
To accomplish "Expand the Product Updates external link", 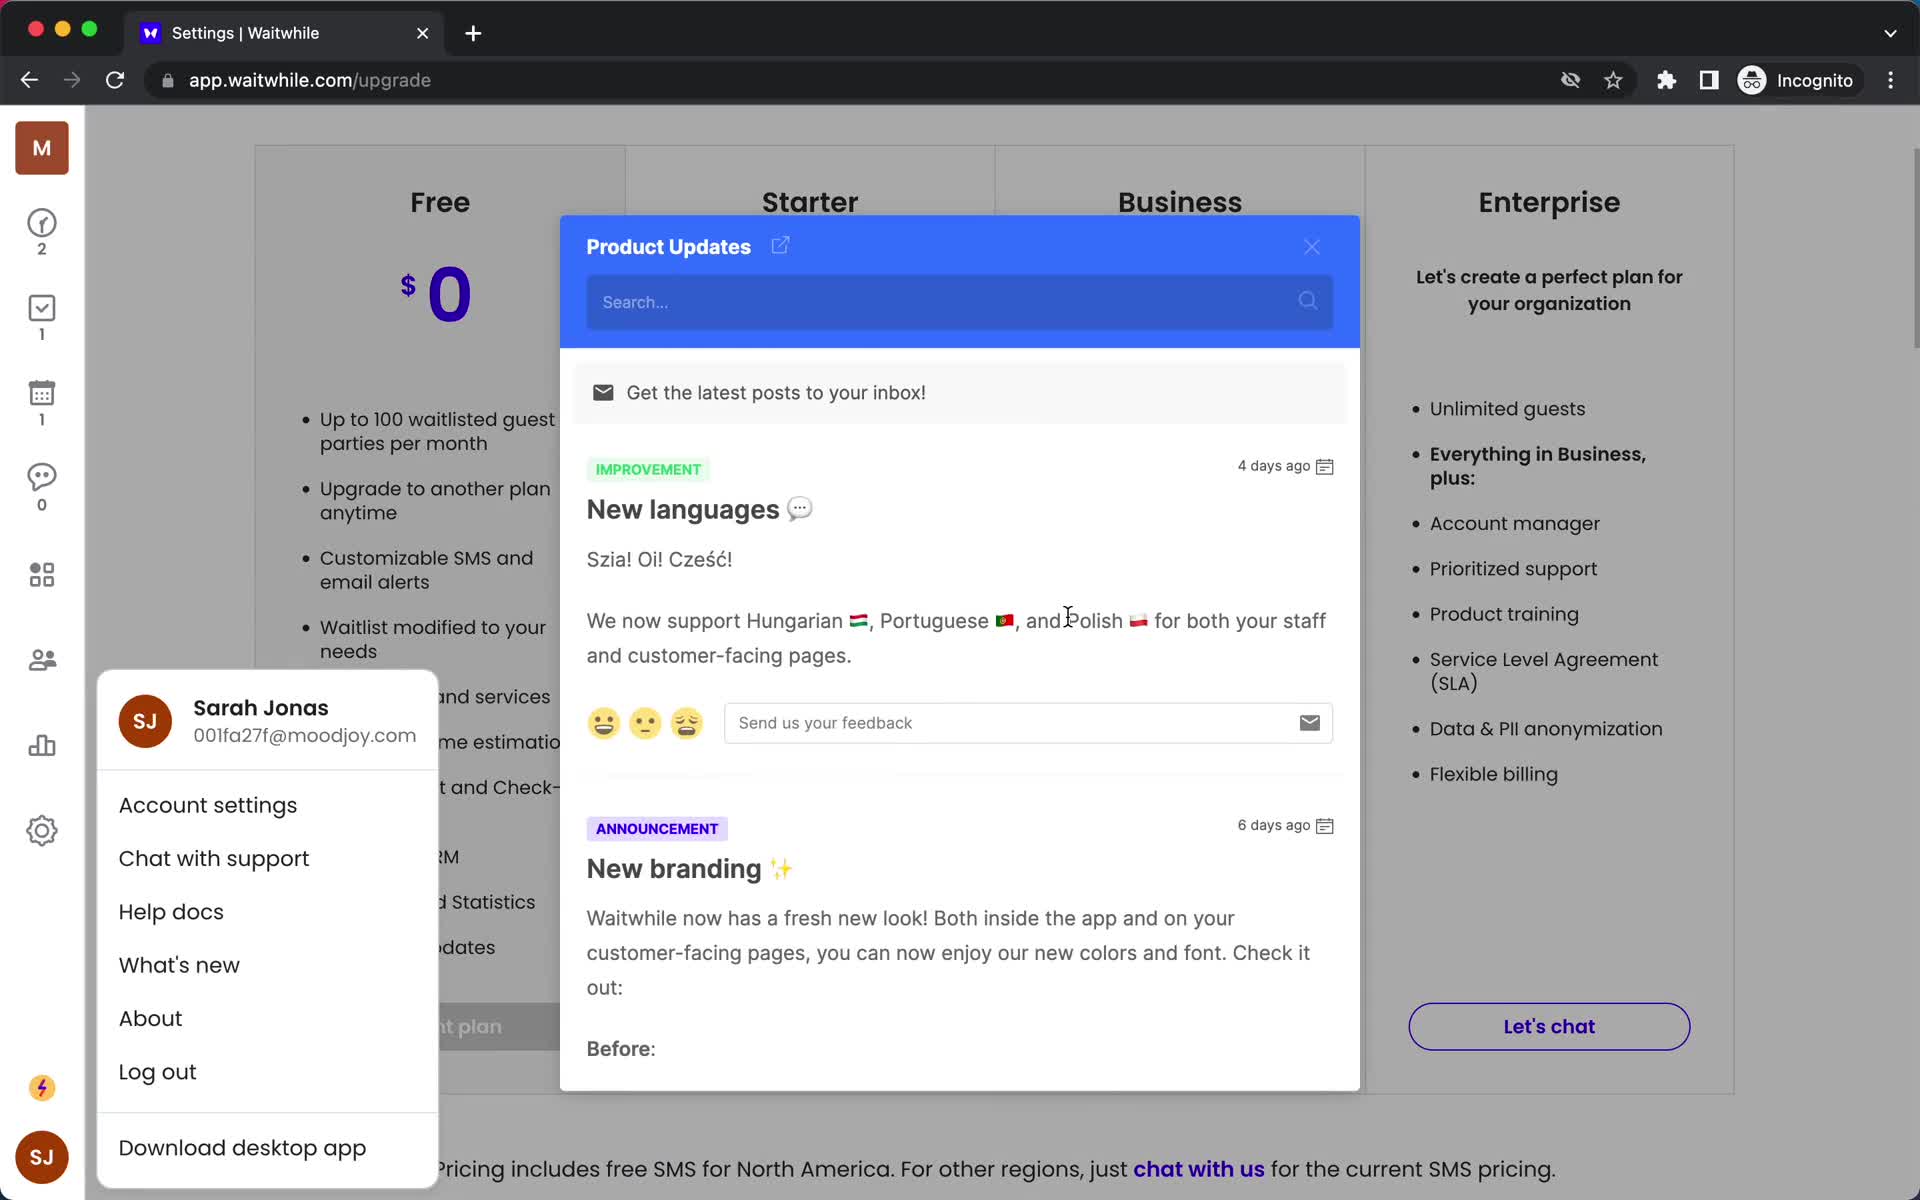I will (780, 245).
